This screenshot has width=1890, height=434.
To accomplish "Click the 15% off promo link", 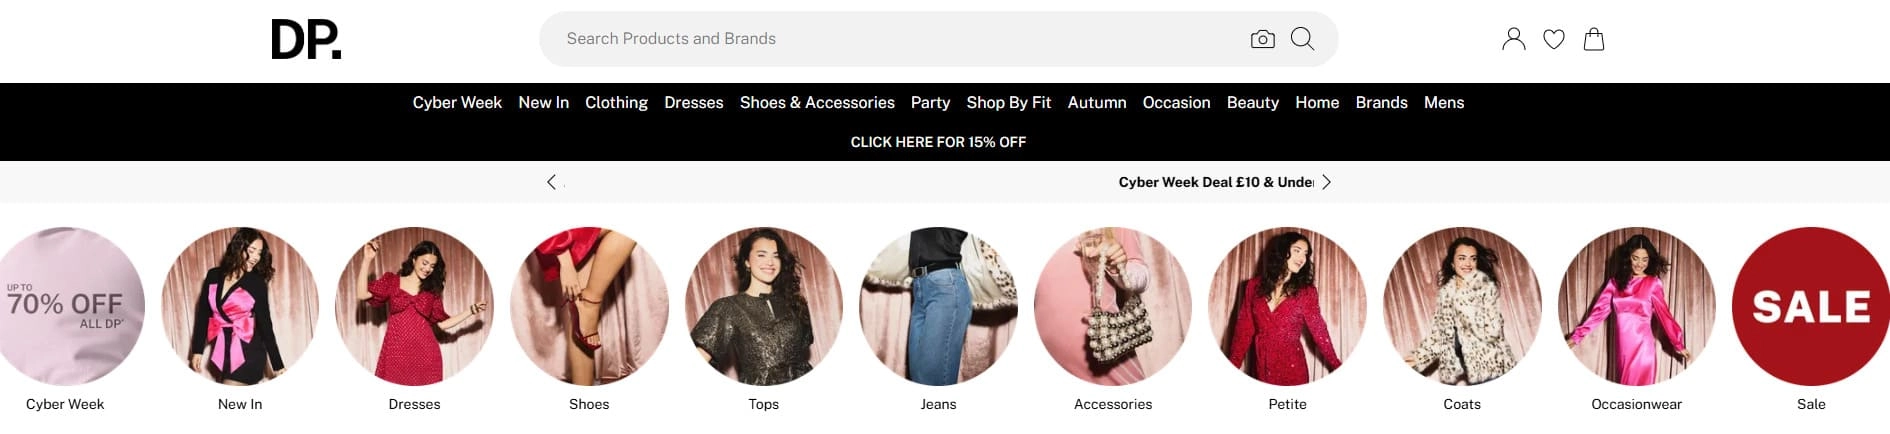I will [x=938, y=142].
